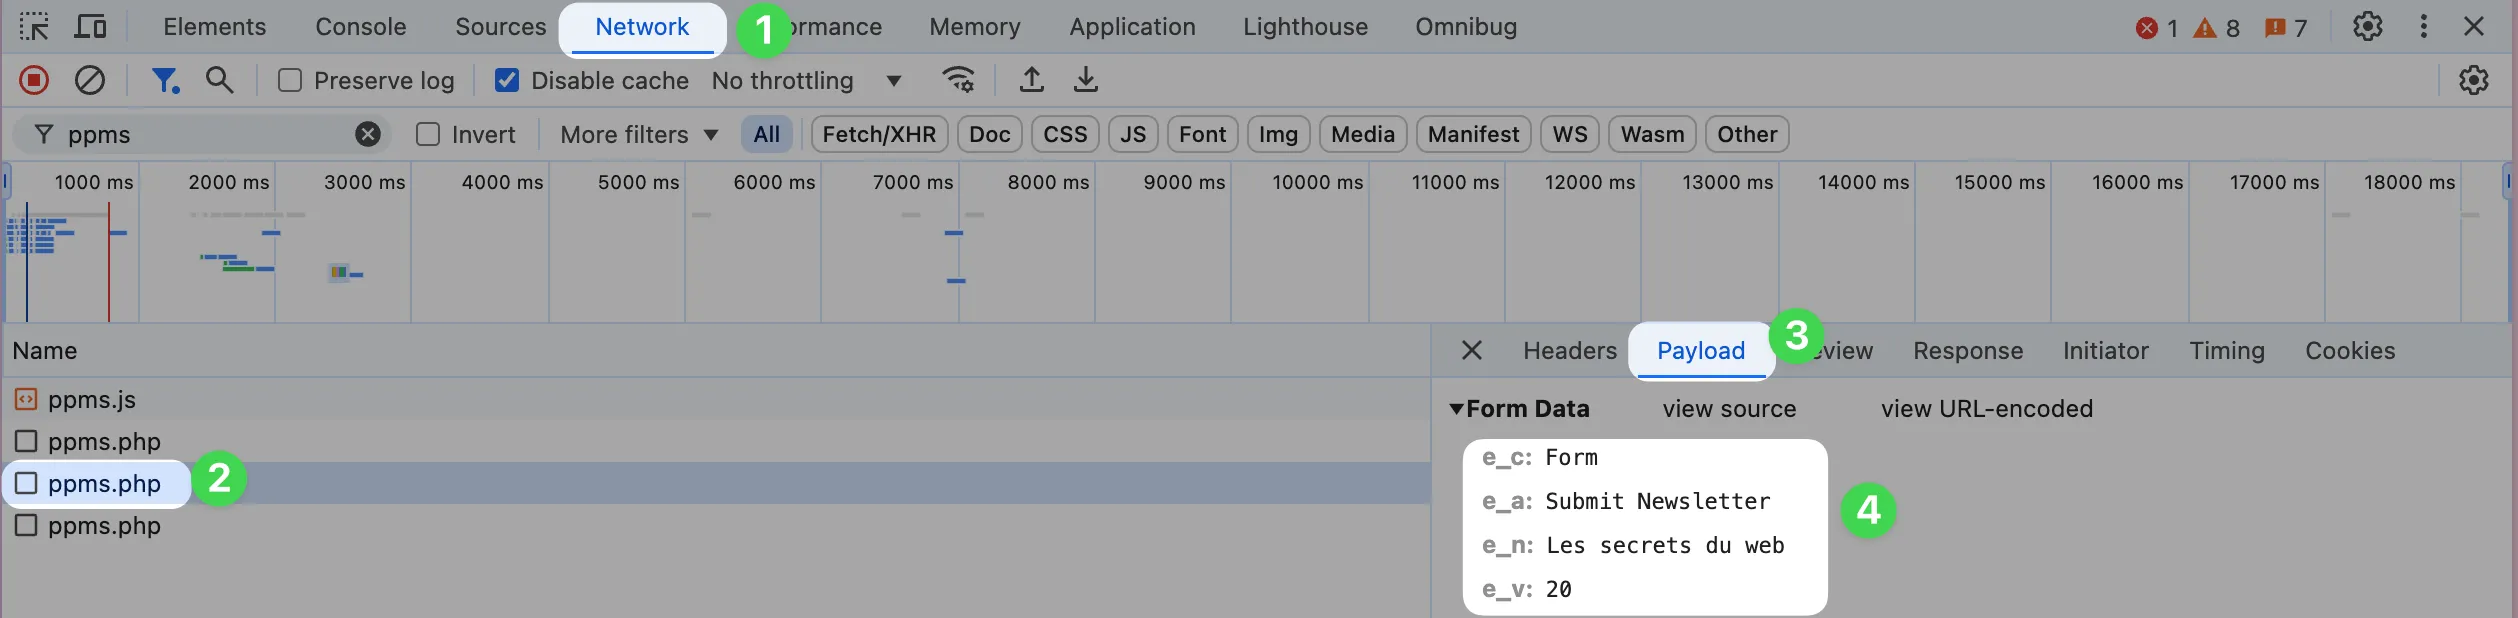Screen dimensions: 2518x618
Task: Click view source link
Action: tap(1729, 409)
